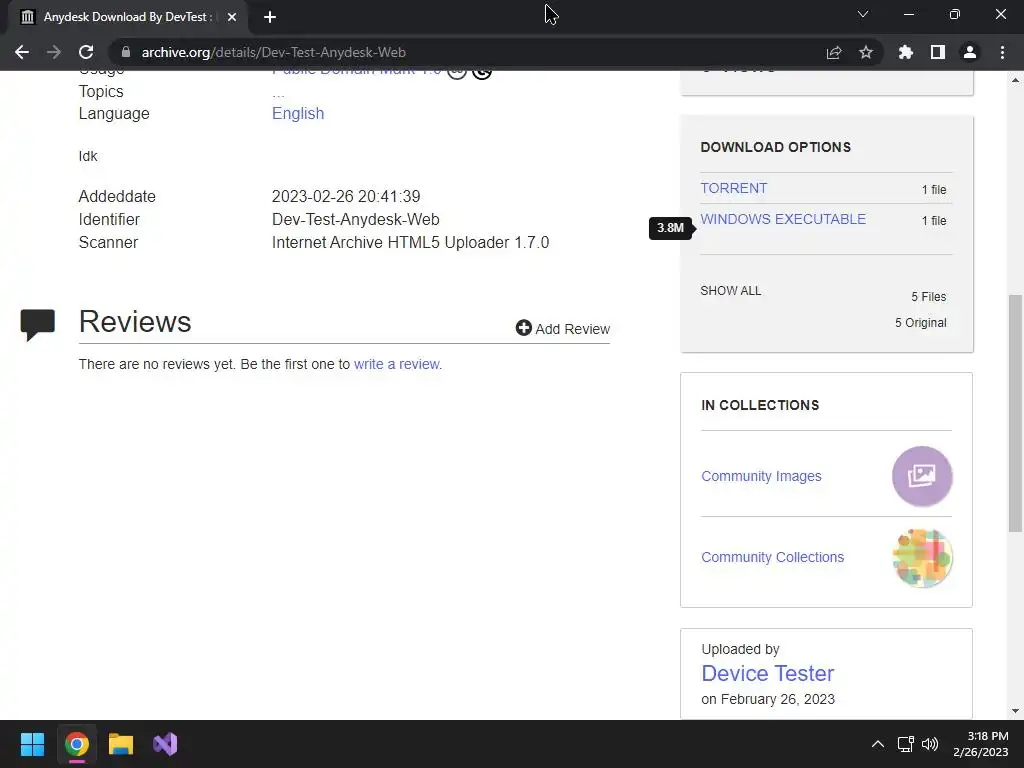Click the Dev-Test-Anydesk-Web identifier value
The height and width of the screenshot is (768, 1024).
pyautogui.click(x=355, y=219)
